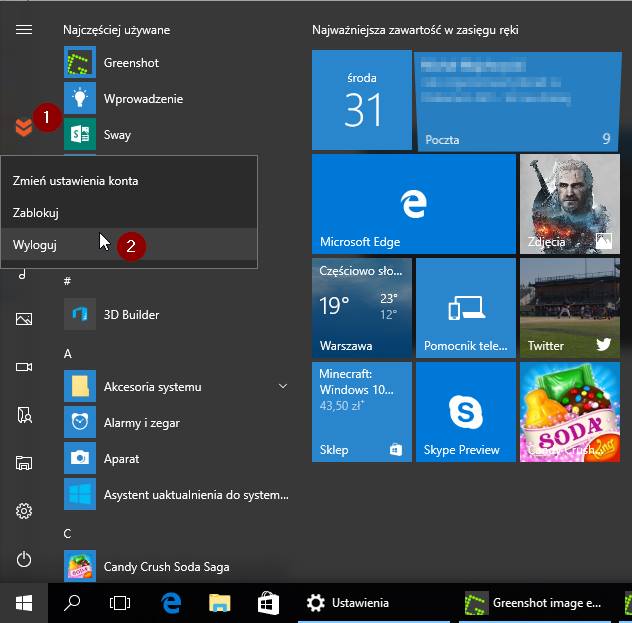
Task: Open Pictures sidebar icon
Action: [24, 319]
